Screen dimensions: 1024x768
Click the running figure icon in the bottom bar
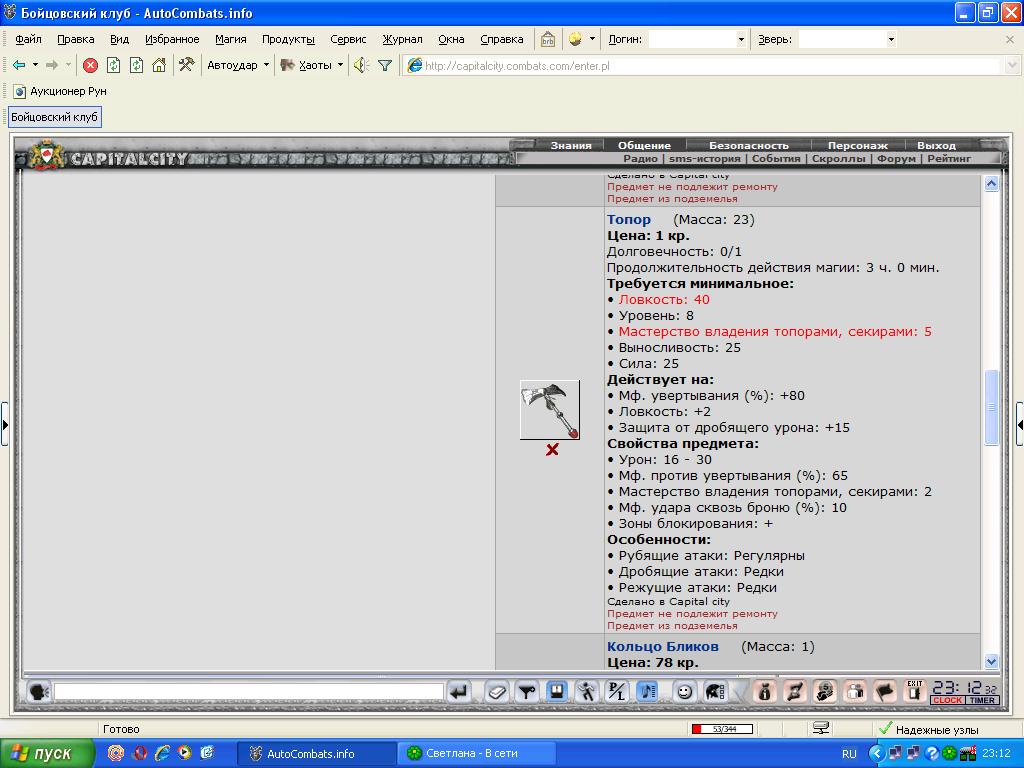(586, 691)
